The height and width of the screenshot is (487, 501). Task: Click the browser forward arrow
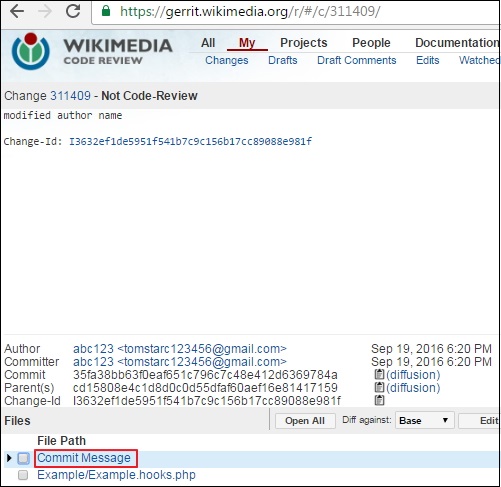pos(45,12)
